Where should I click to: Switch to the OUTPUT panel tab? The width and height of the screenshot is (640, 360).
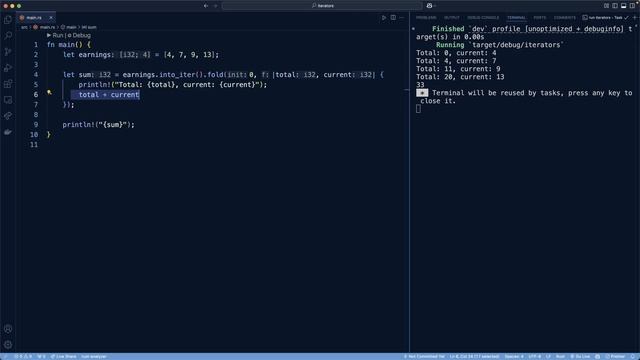pos(451,18)
